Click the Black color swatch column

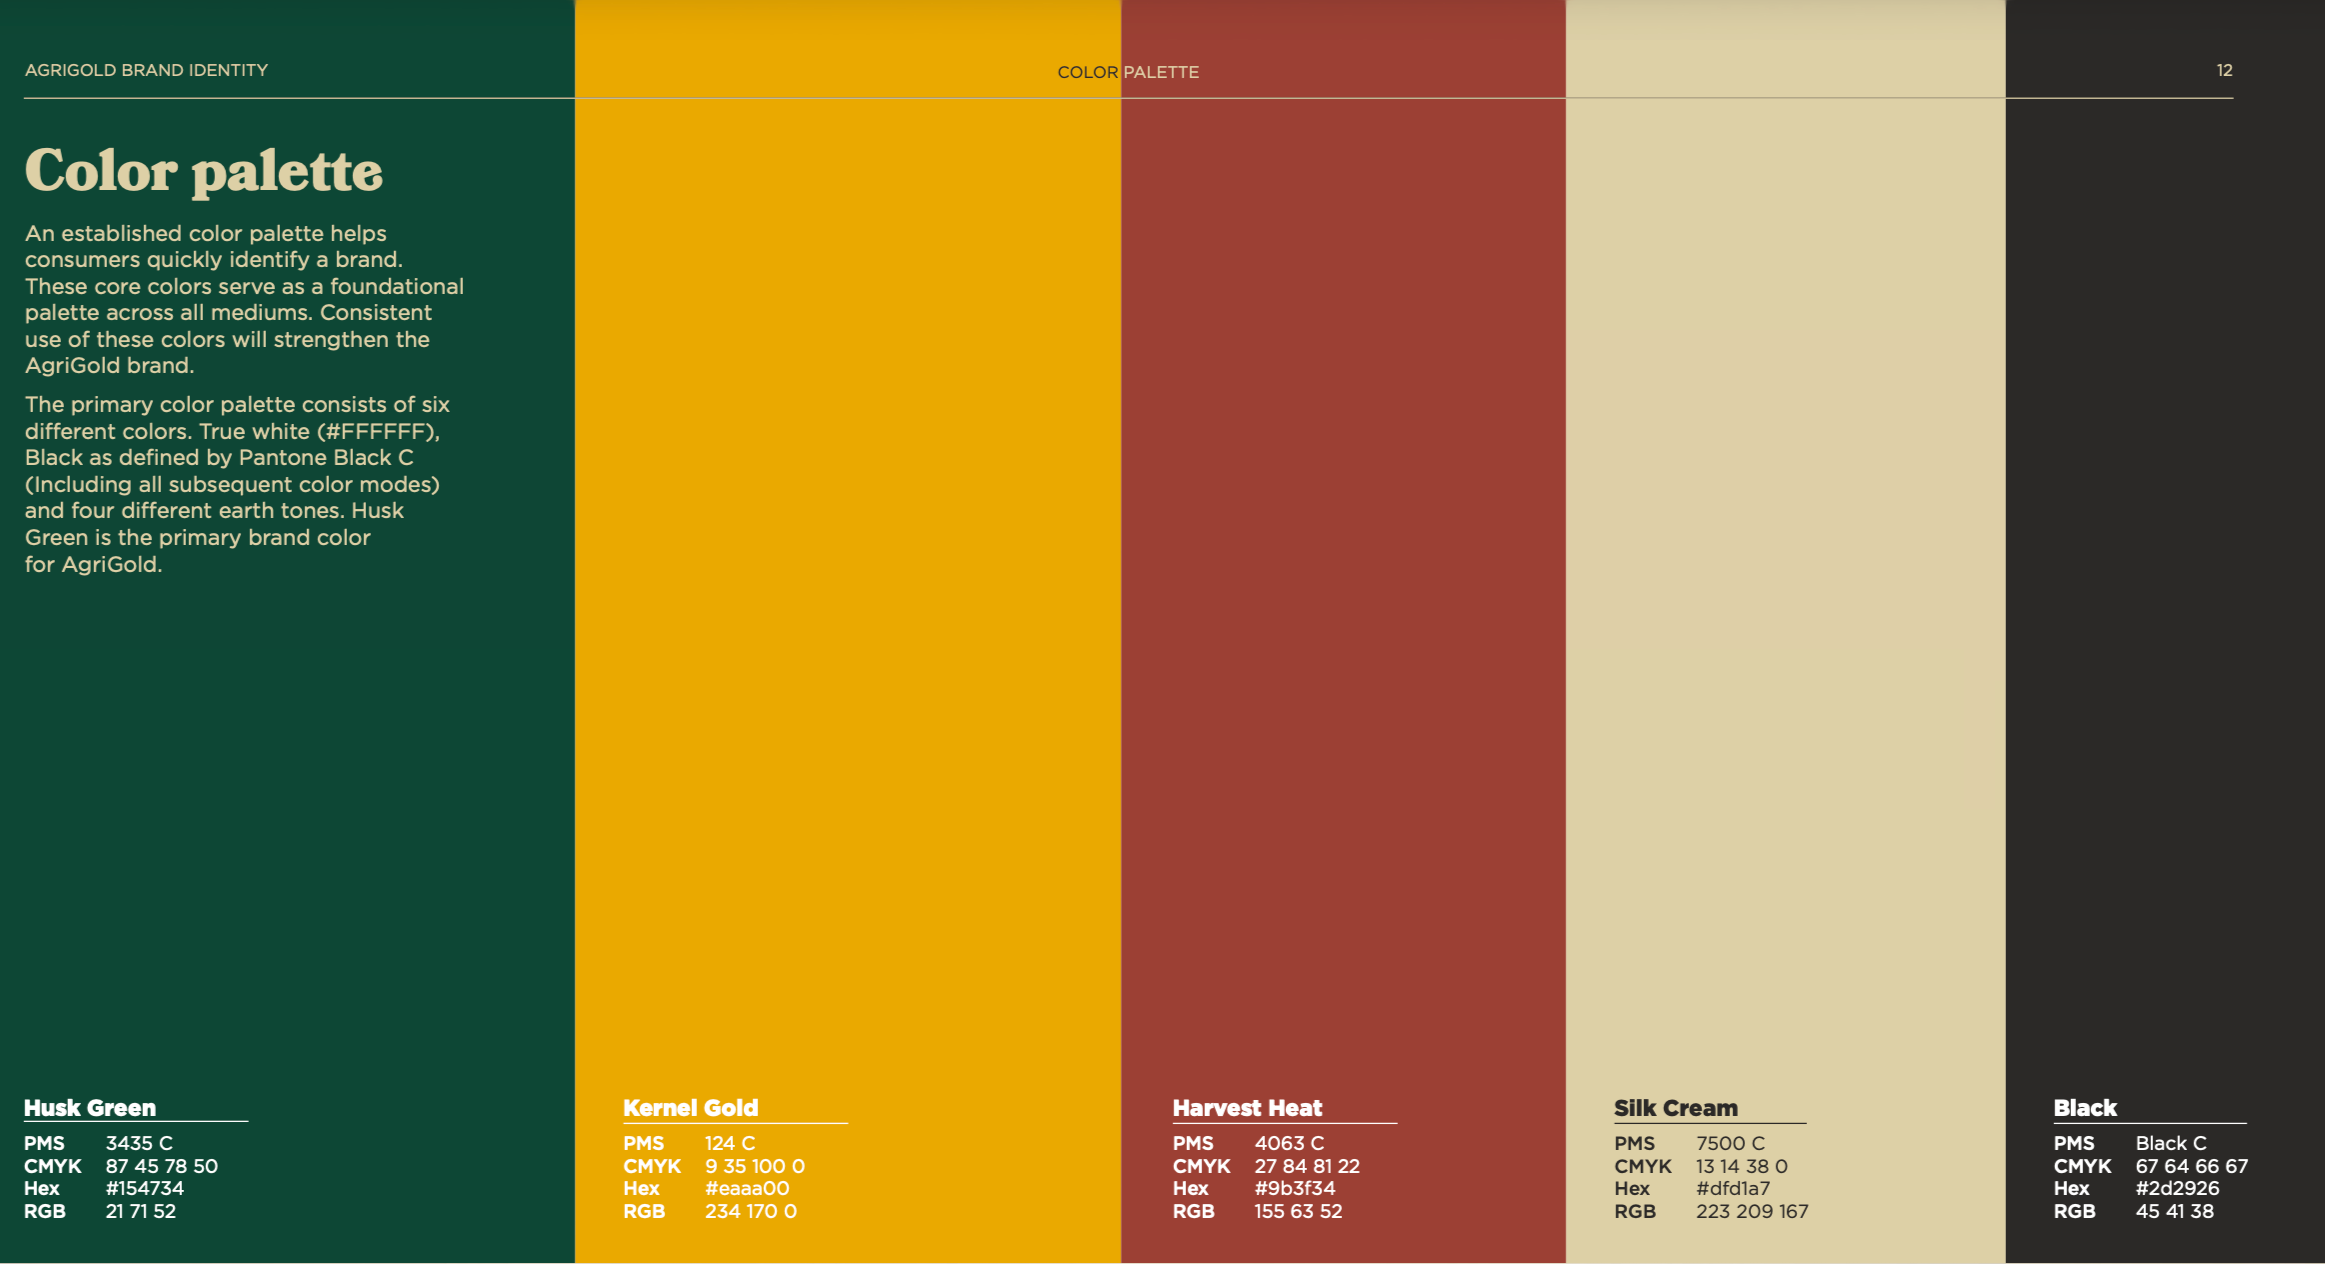[2164, 600]
